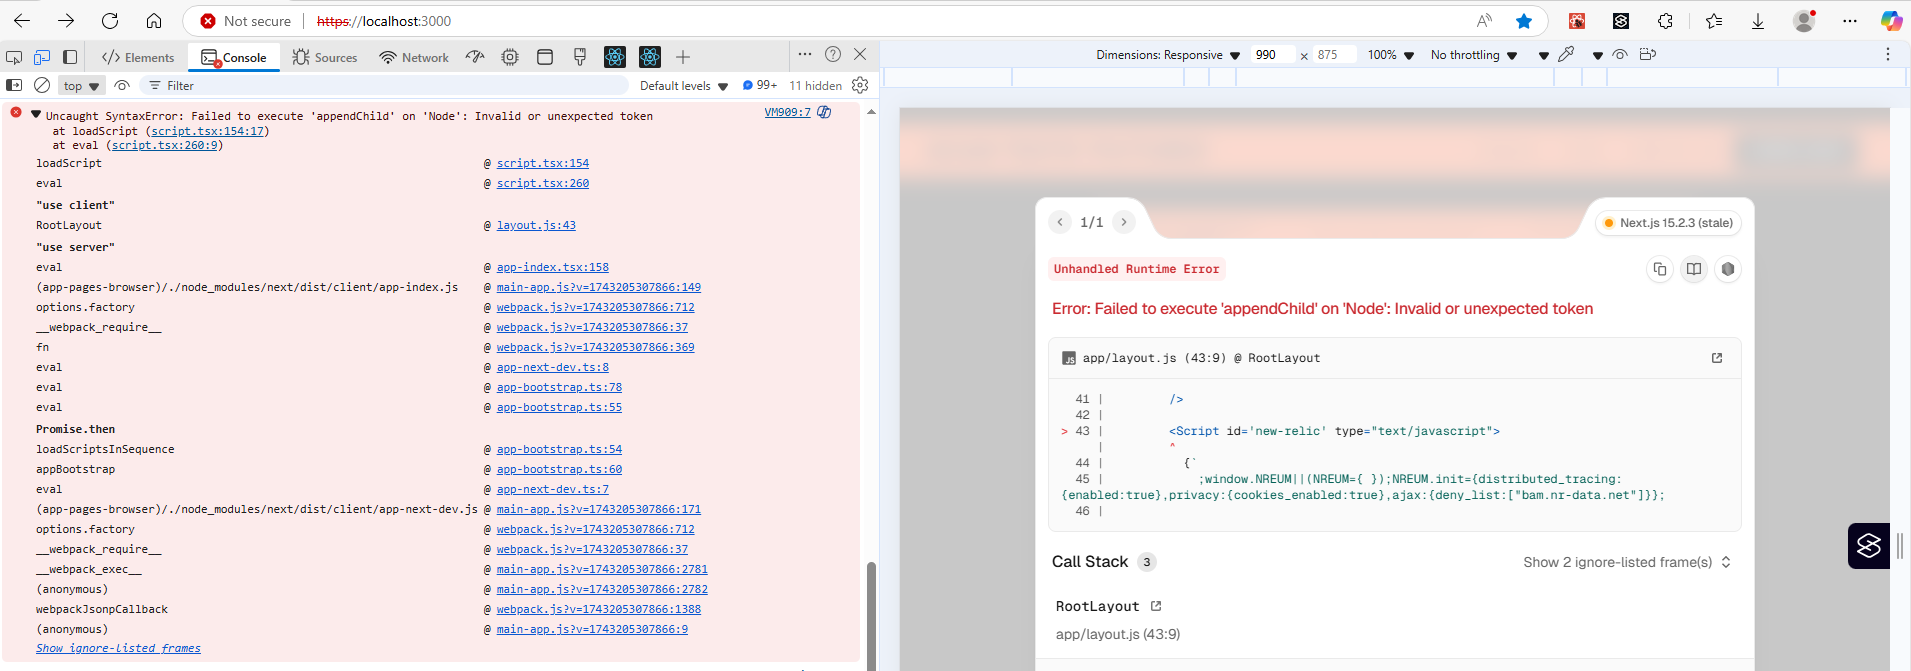
Task: Open Copilot sidebar icon
Action: [1891, 21]
